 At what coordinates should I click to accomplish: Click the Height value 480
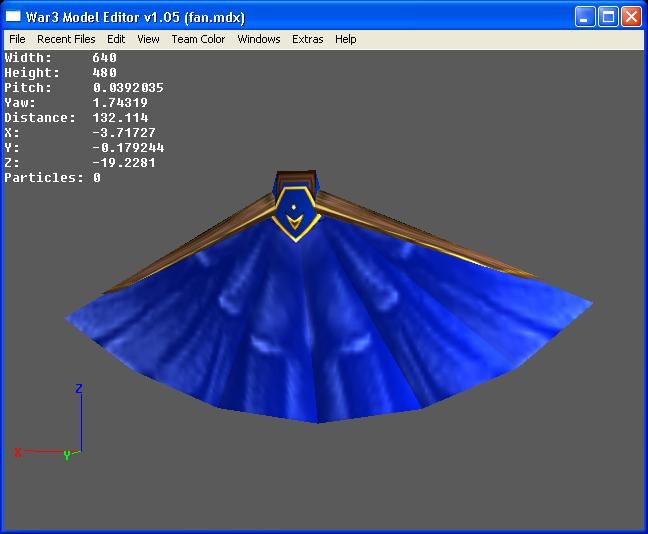105,73
